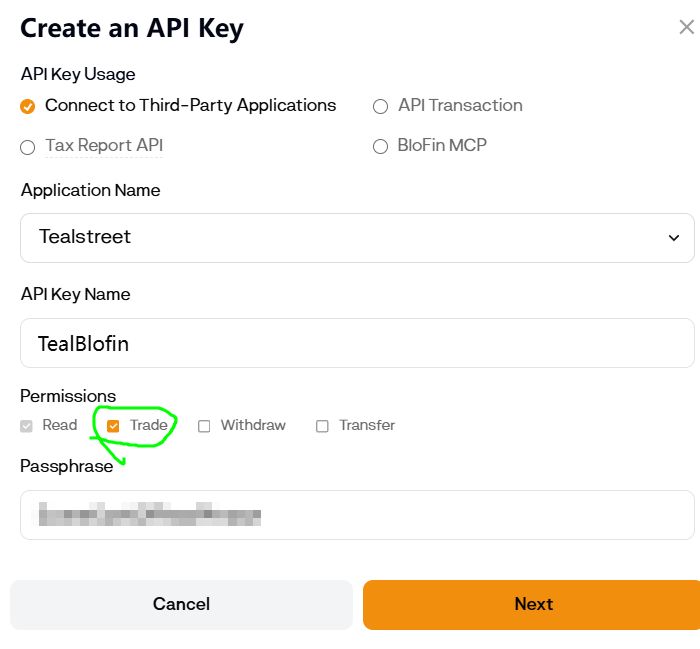Close the Create an API Key dialog
Image resolution: width=700 pixels, height=649 pixels.
686,27
